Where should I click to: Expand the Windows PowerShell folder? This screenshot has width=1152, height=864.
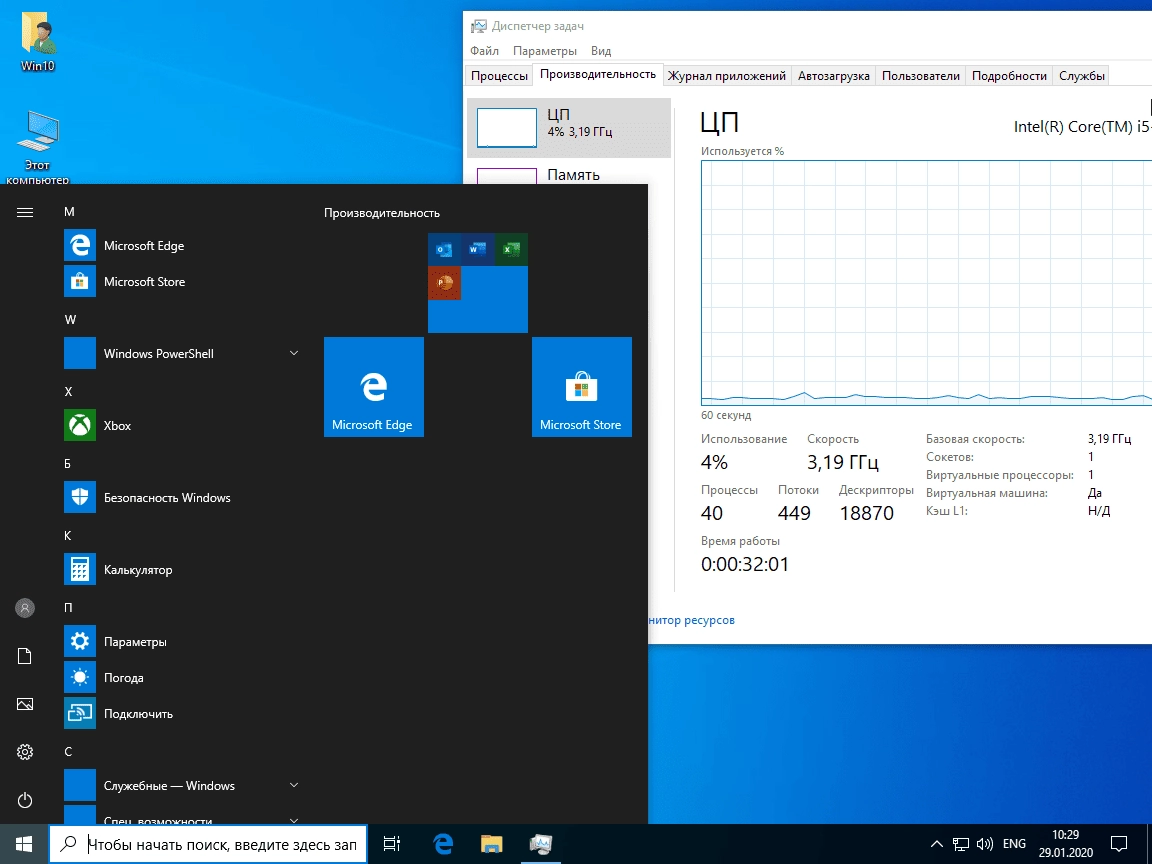pos(294,353)
